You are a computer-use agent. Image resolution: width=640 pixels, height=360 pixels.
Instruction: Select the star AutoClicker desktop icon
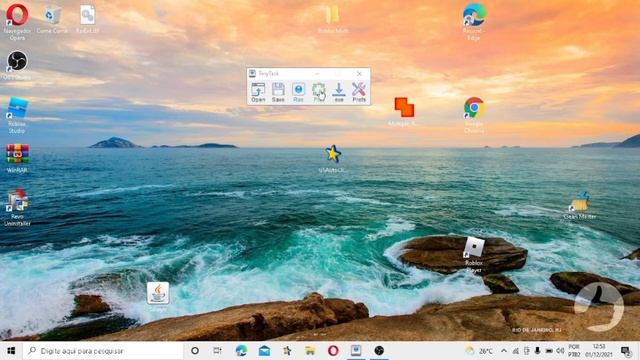[333, 159]
